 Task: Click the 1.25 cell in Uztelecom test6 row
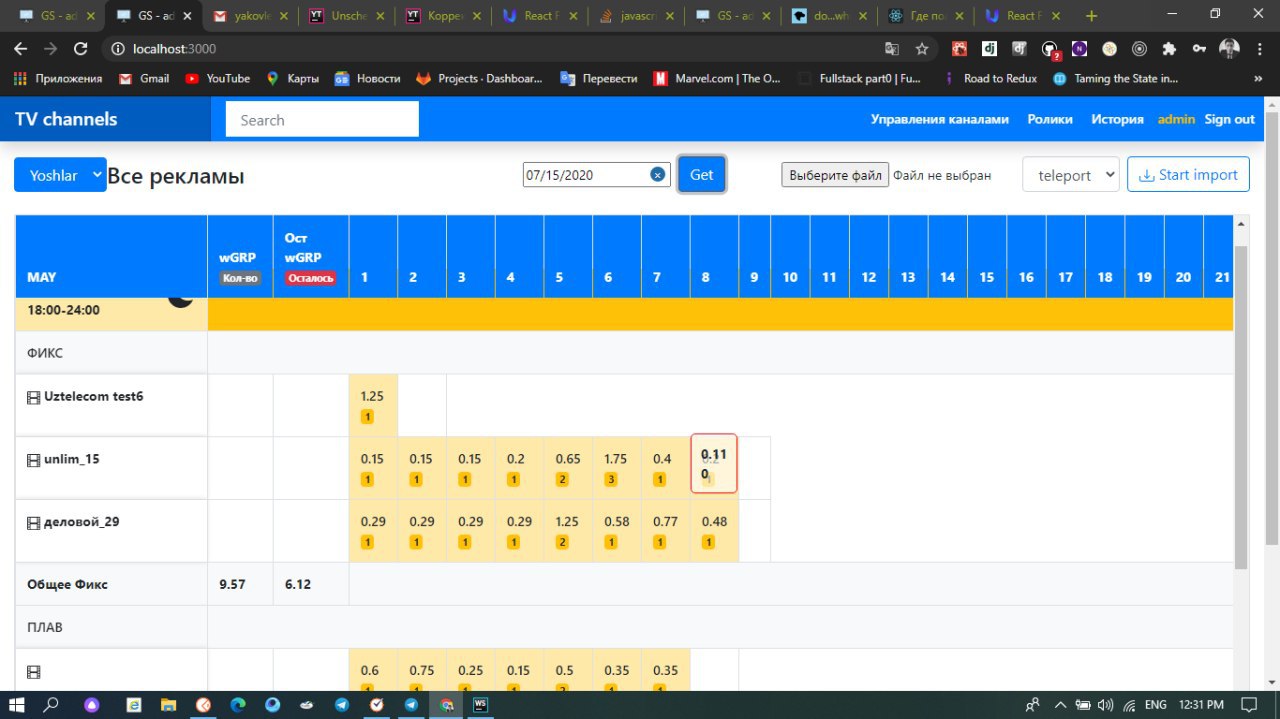373,405
